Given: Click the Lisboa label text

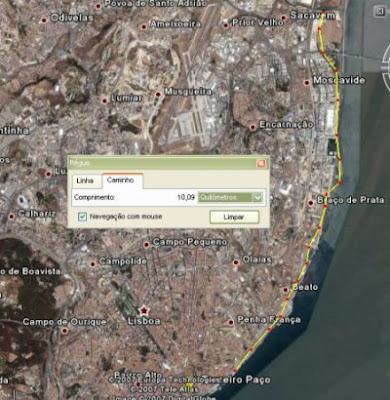Looking at the screenshot, I should click(x=144, y=321).
